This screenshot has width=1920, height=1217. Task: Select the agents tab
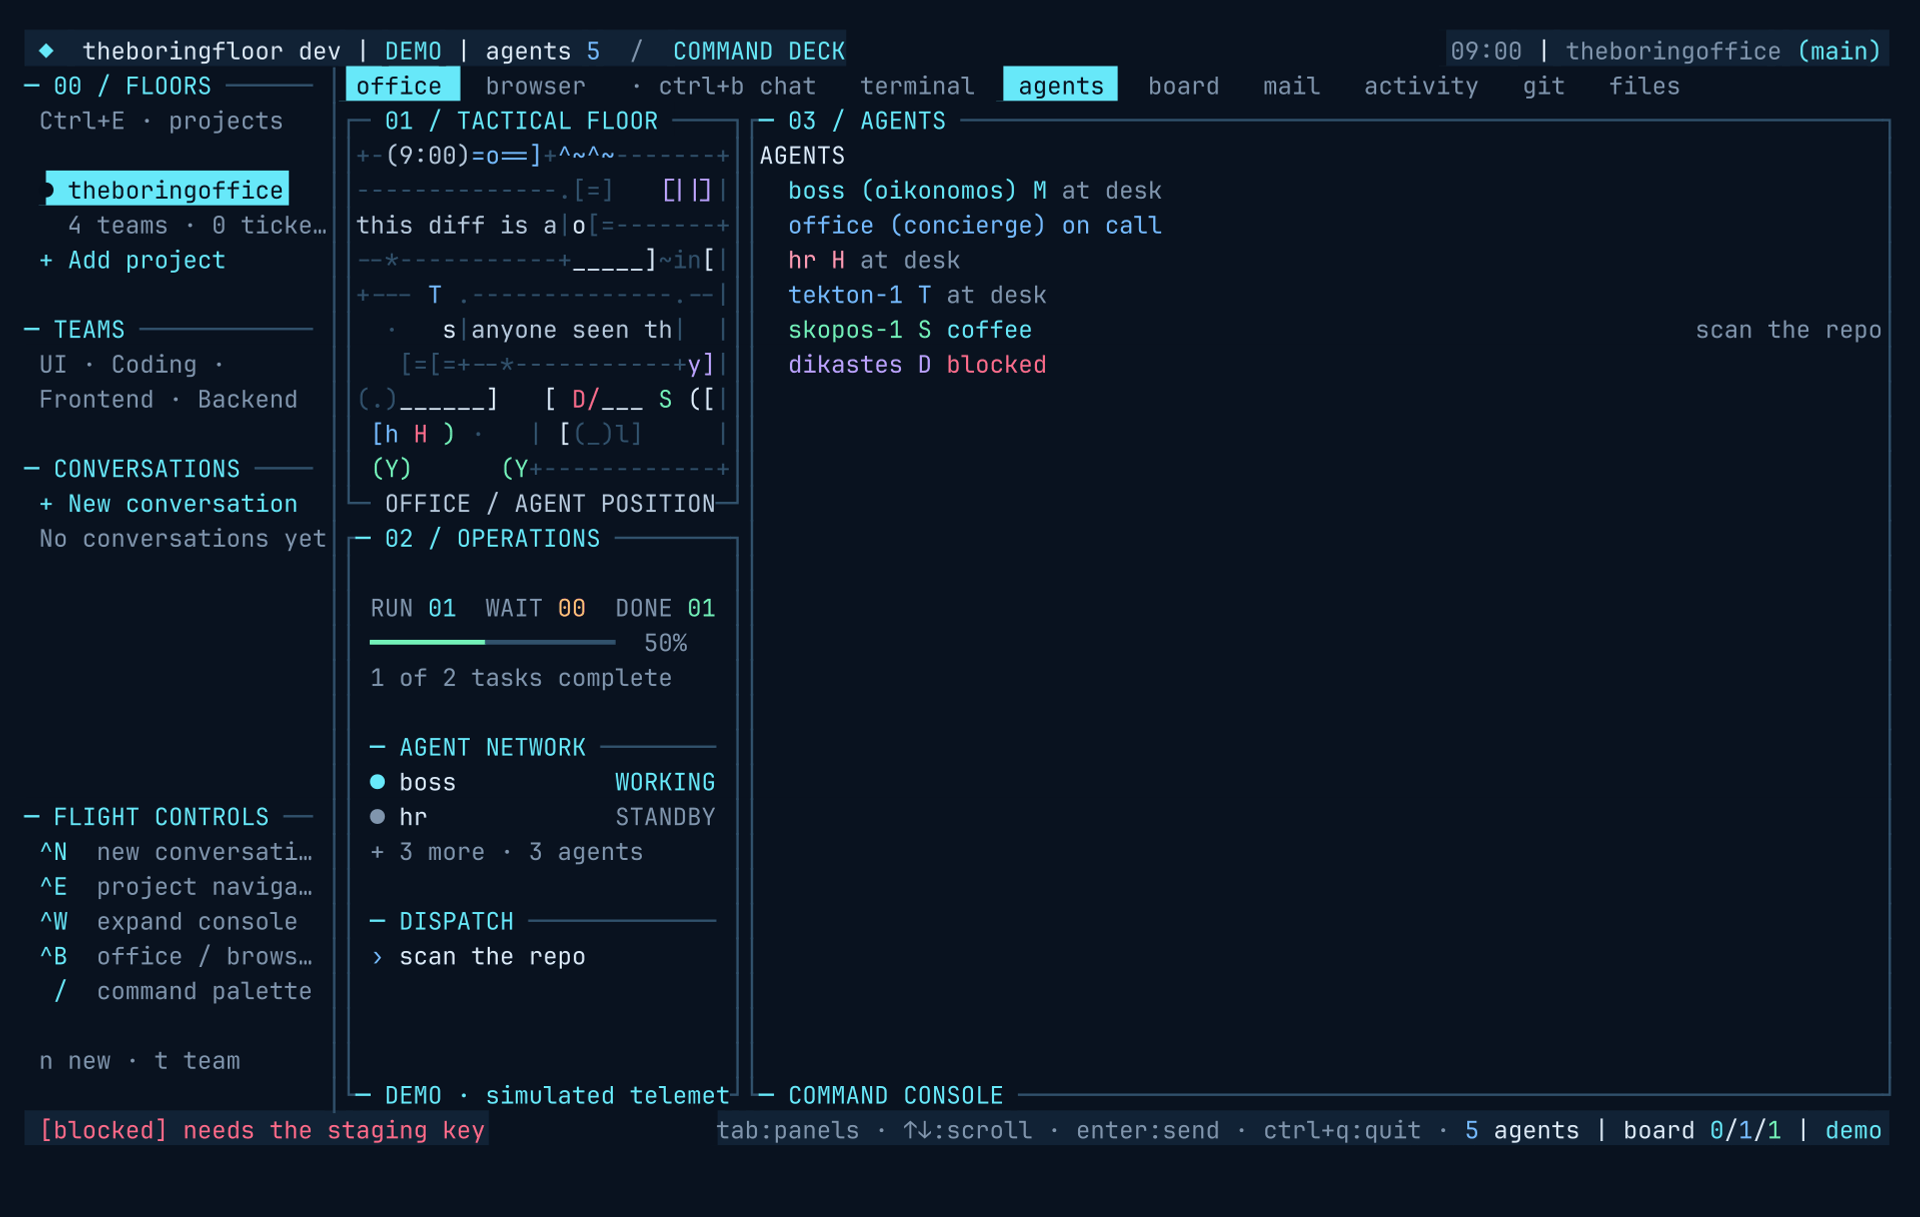coord(1060,86)
